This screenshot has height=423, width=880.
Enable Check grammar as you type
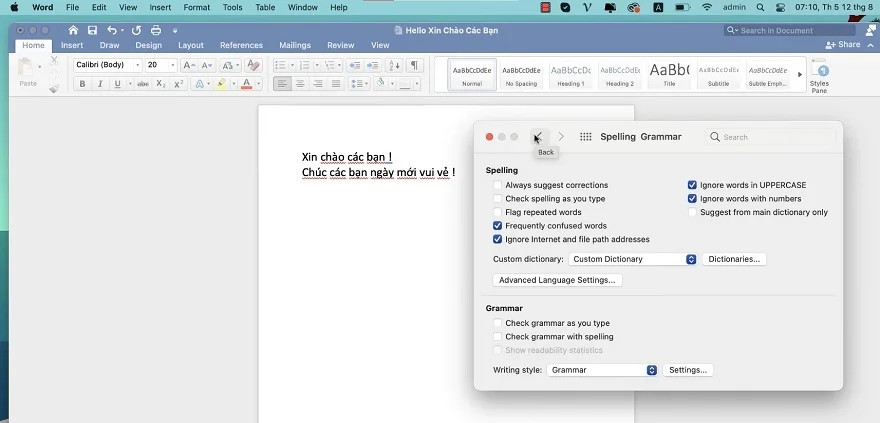(x=498, y=324)
